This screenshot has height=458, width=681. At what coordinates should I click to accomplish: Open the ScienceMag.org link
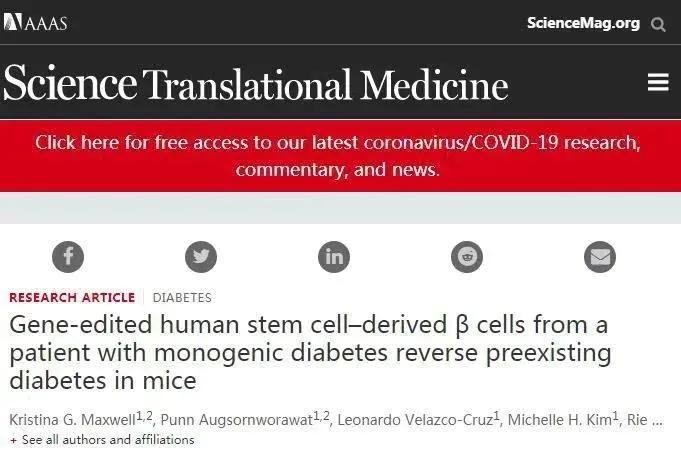tap(583, 23)
